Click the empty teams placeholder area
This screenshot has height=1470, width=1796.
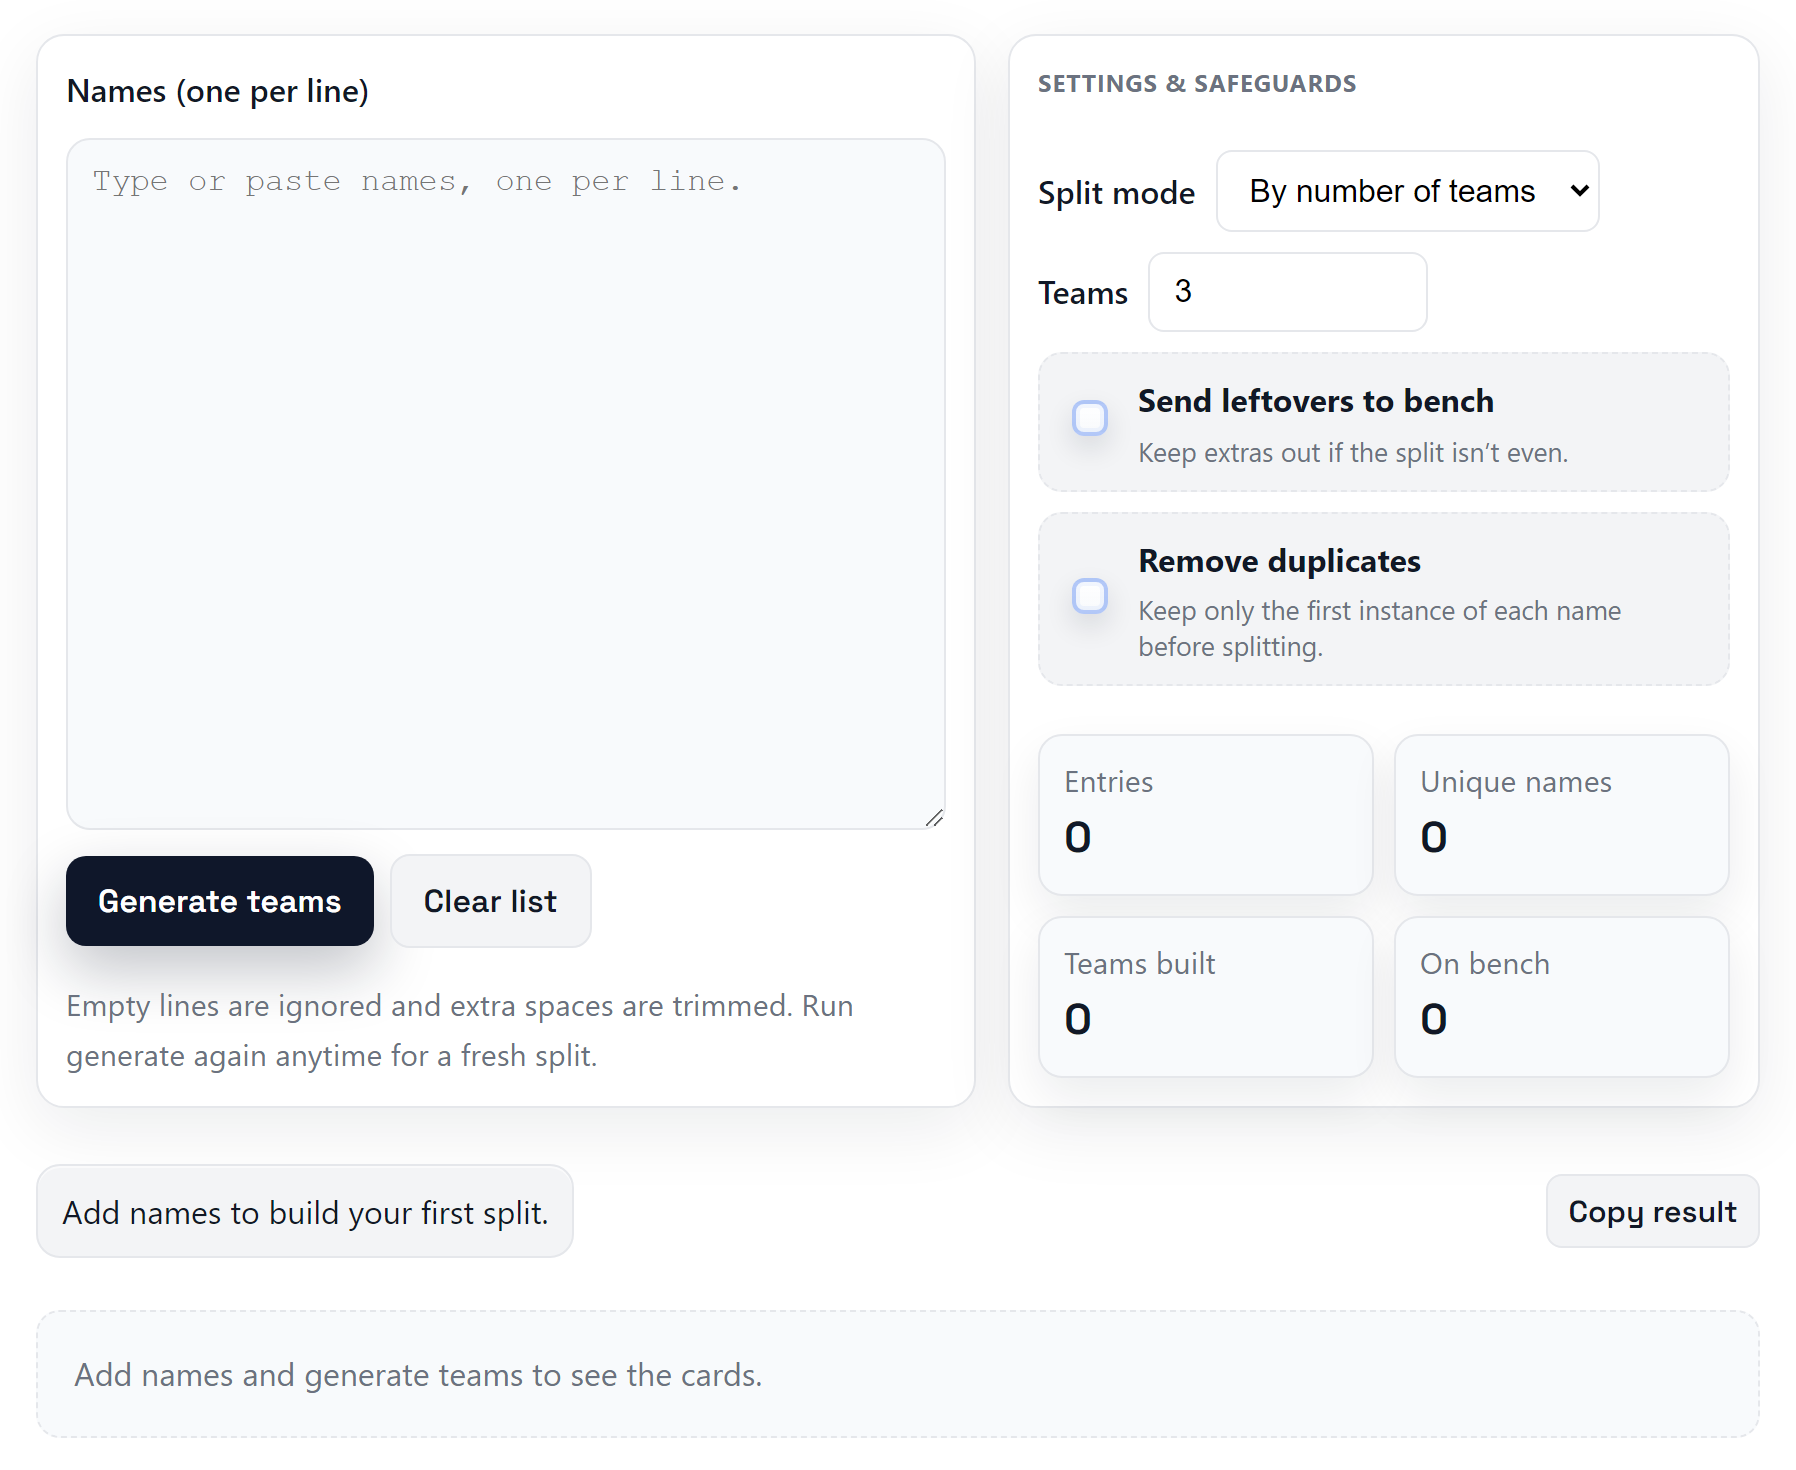point(898,1375)
